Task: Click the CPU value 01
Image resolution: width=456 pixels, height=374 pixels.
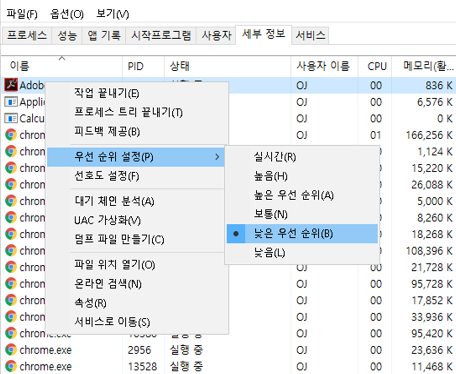Action: (x=376, y=135)
